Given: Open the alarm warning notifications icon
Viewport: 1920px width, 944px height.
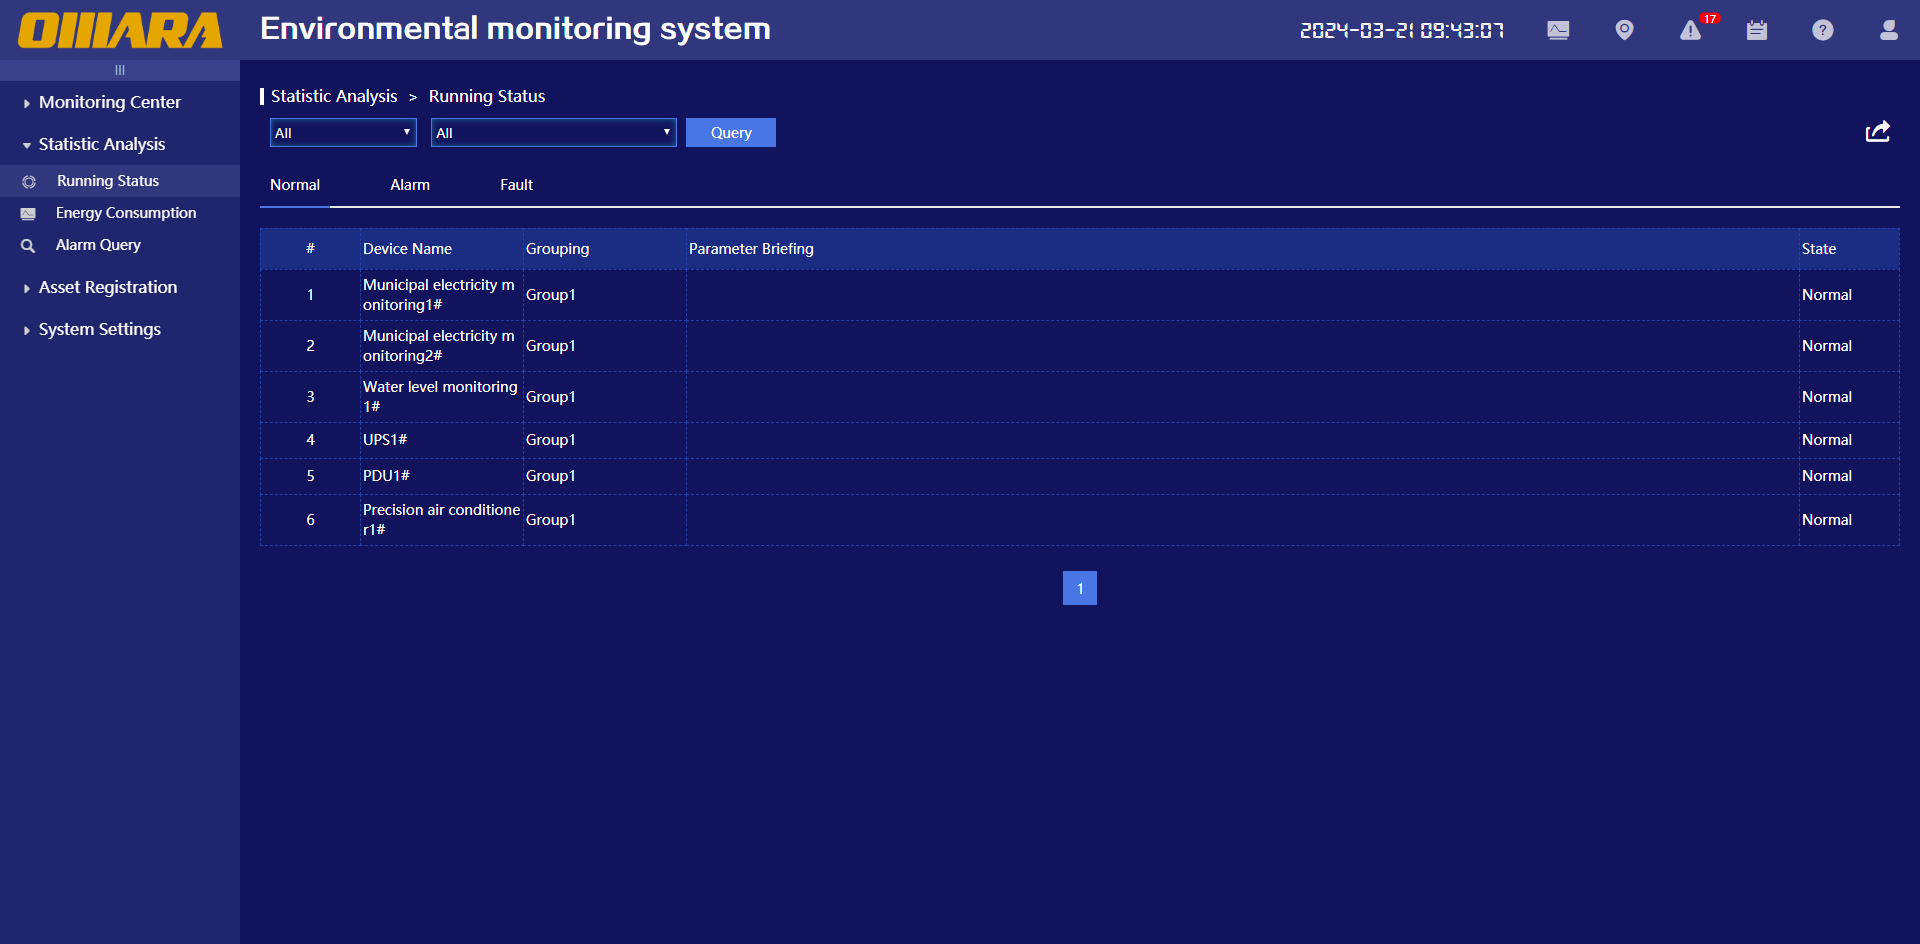Looking at the screenshot, I should 1691,30.
